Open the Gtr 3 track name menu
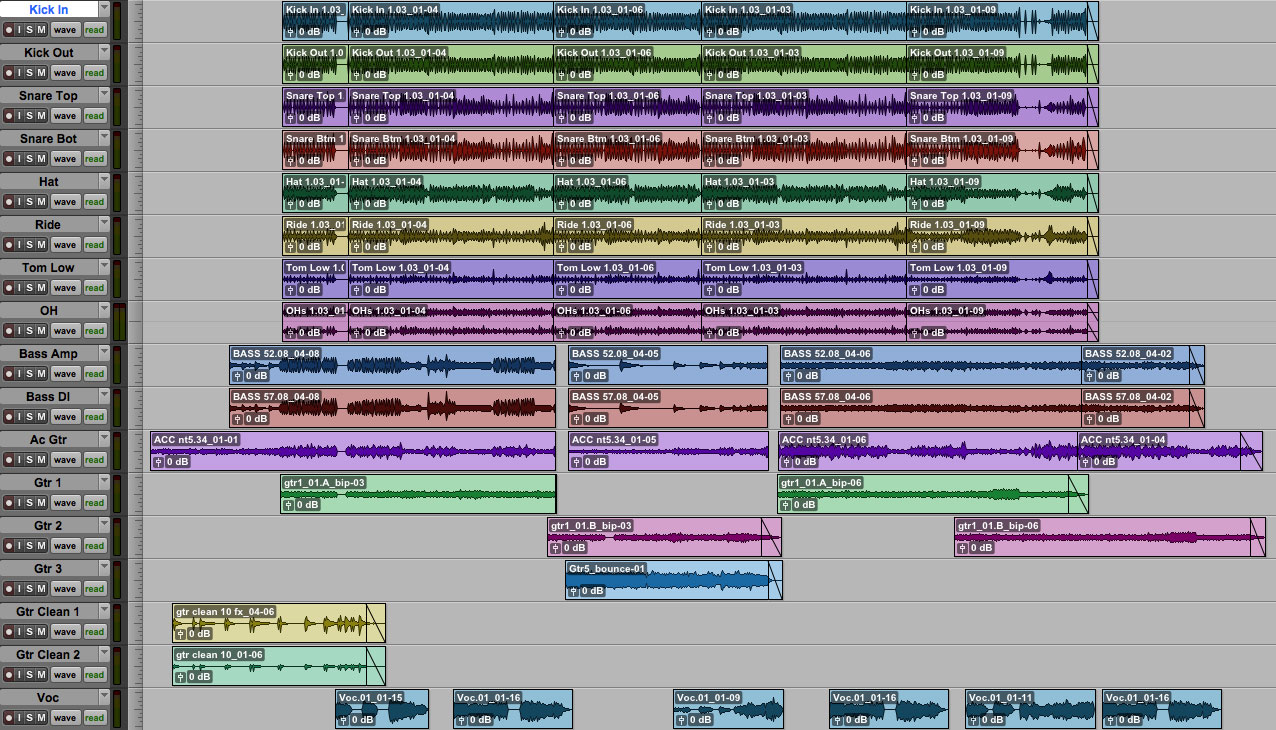Viewport: 1276px width, 730px height. [103, 567]
